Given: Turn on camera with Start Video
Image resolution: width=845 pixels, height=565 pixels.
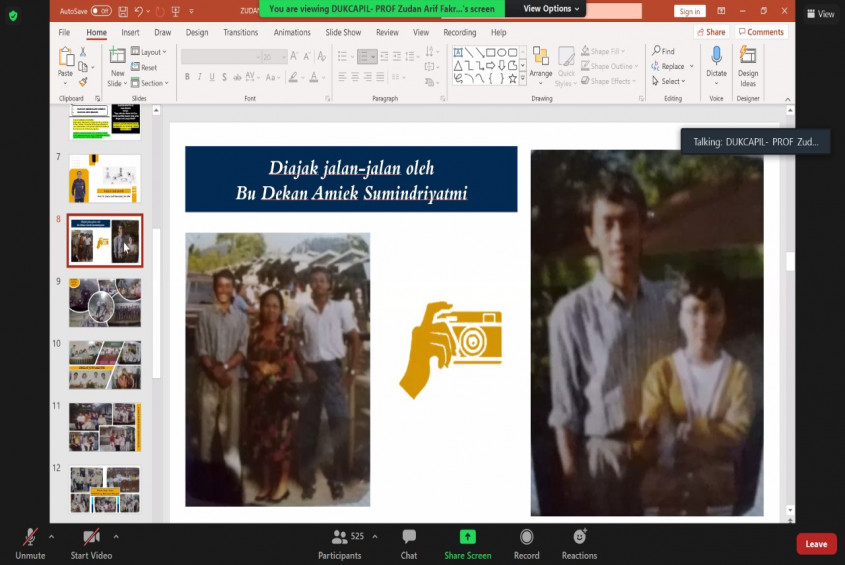Looking at the screenshot, I should 91,542.
